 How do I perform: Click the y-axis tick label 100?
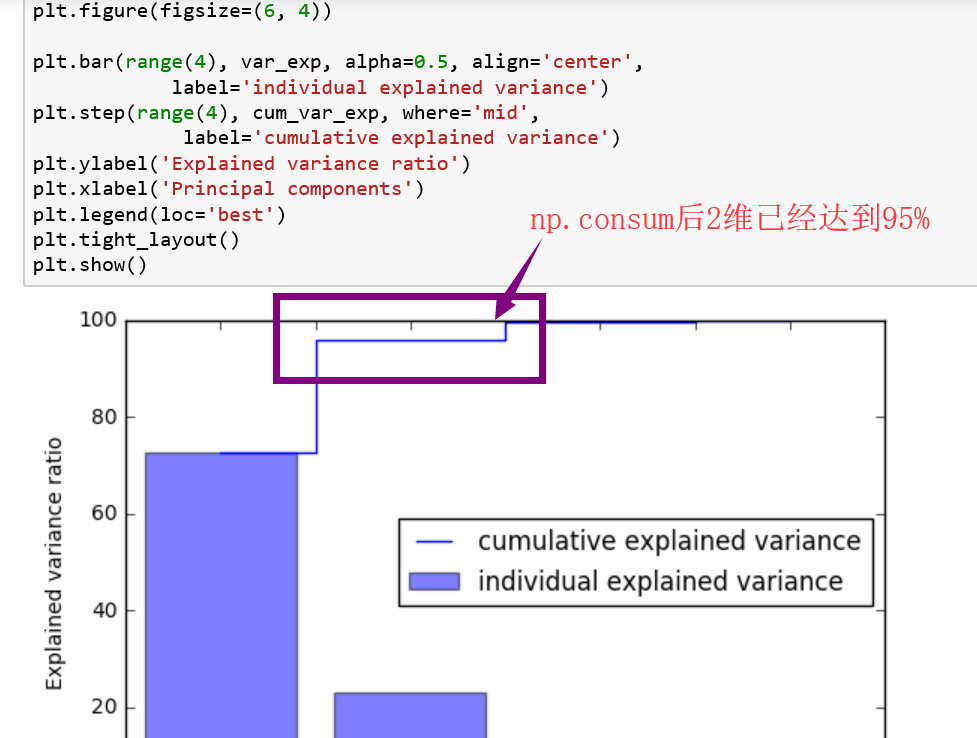tap(98, 320)
